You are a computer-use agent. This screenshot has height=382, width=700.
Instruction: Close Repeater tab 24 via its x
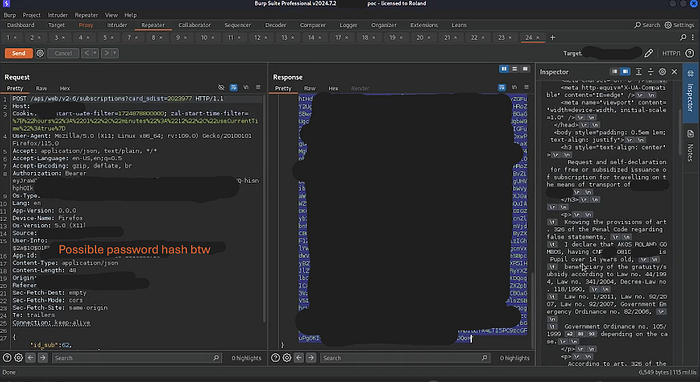click(538, 37)
